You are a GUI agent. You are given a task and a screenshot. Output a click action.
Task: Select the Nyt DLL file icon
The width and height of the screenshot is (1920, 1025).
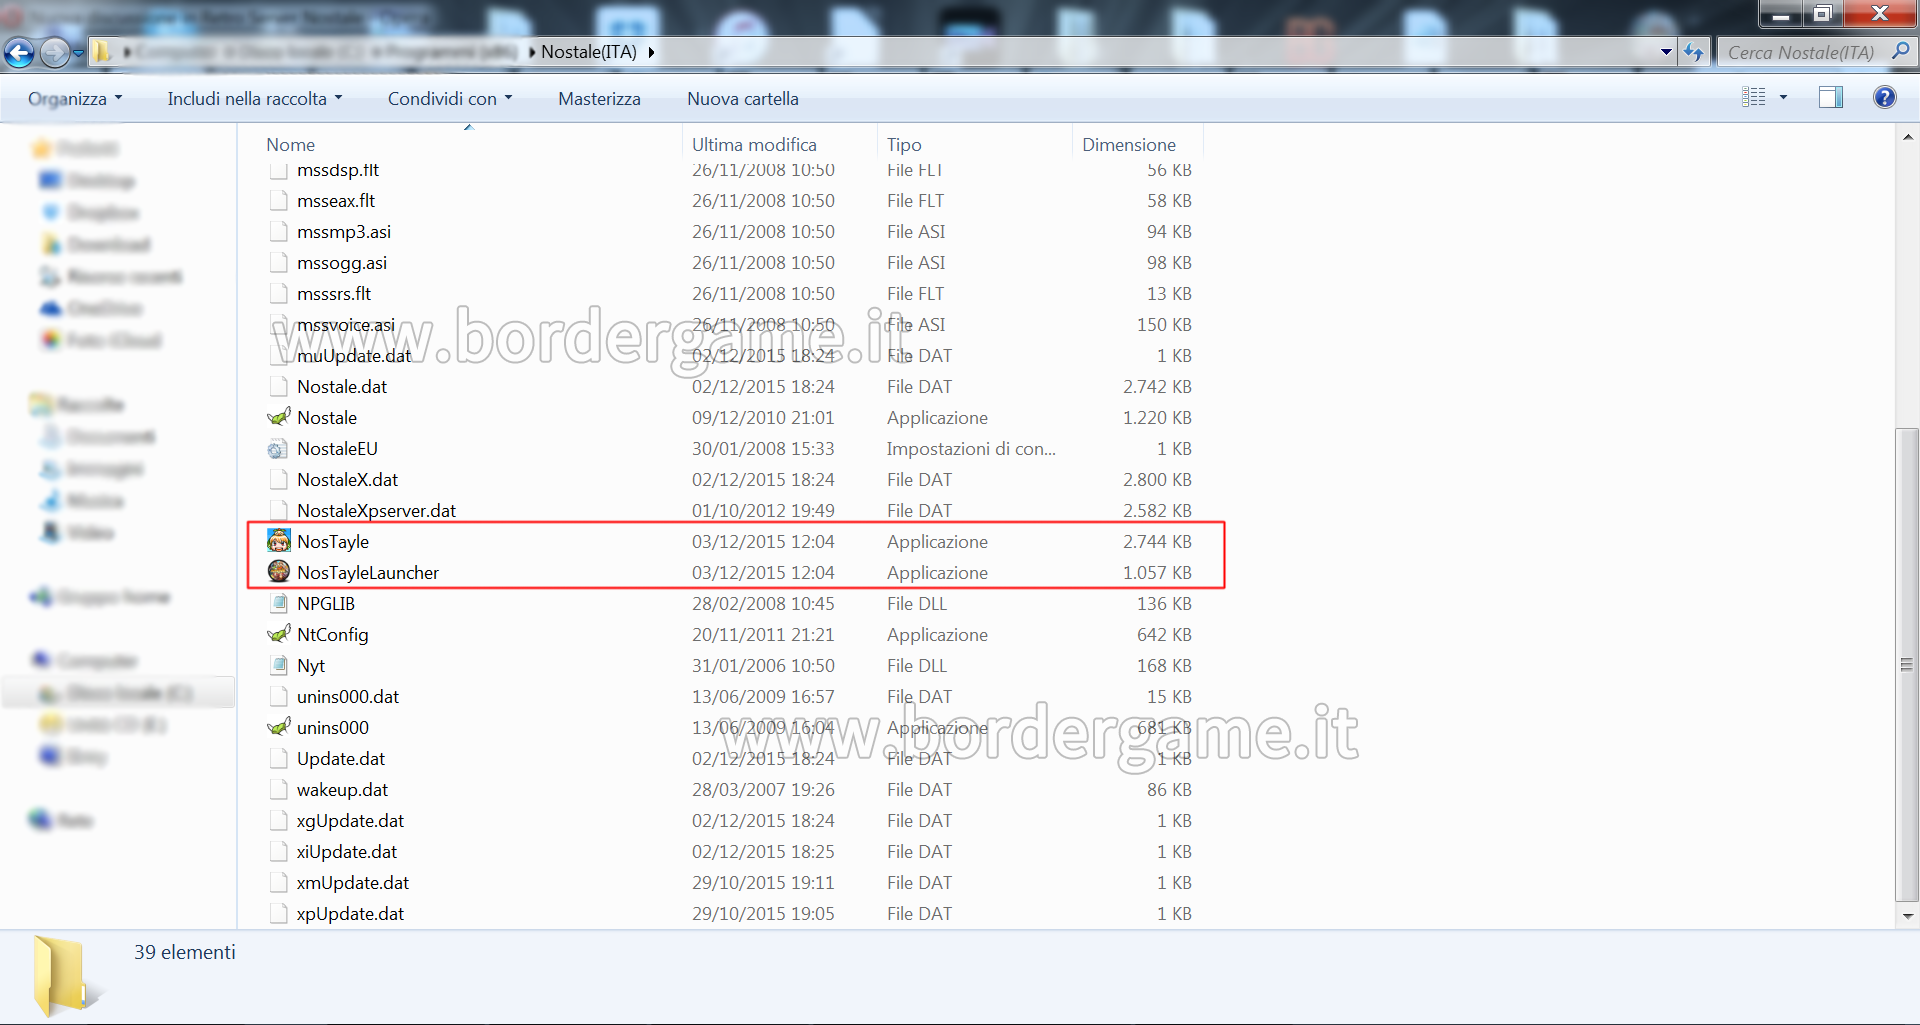[279, 665]
